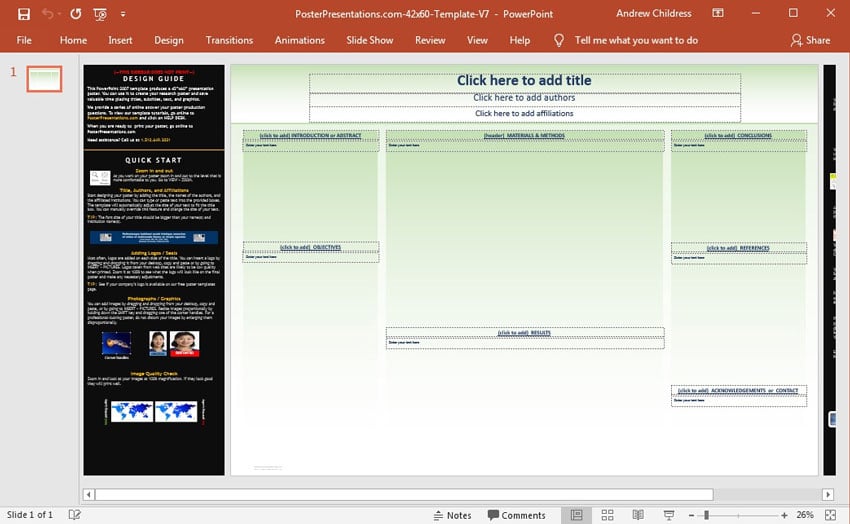The height and width of the screenshot is (524, 850).
Task: Select slide 1 thumbnail
Action: [x=44, y=80]
